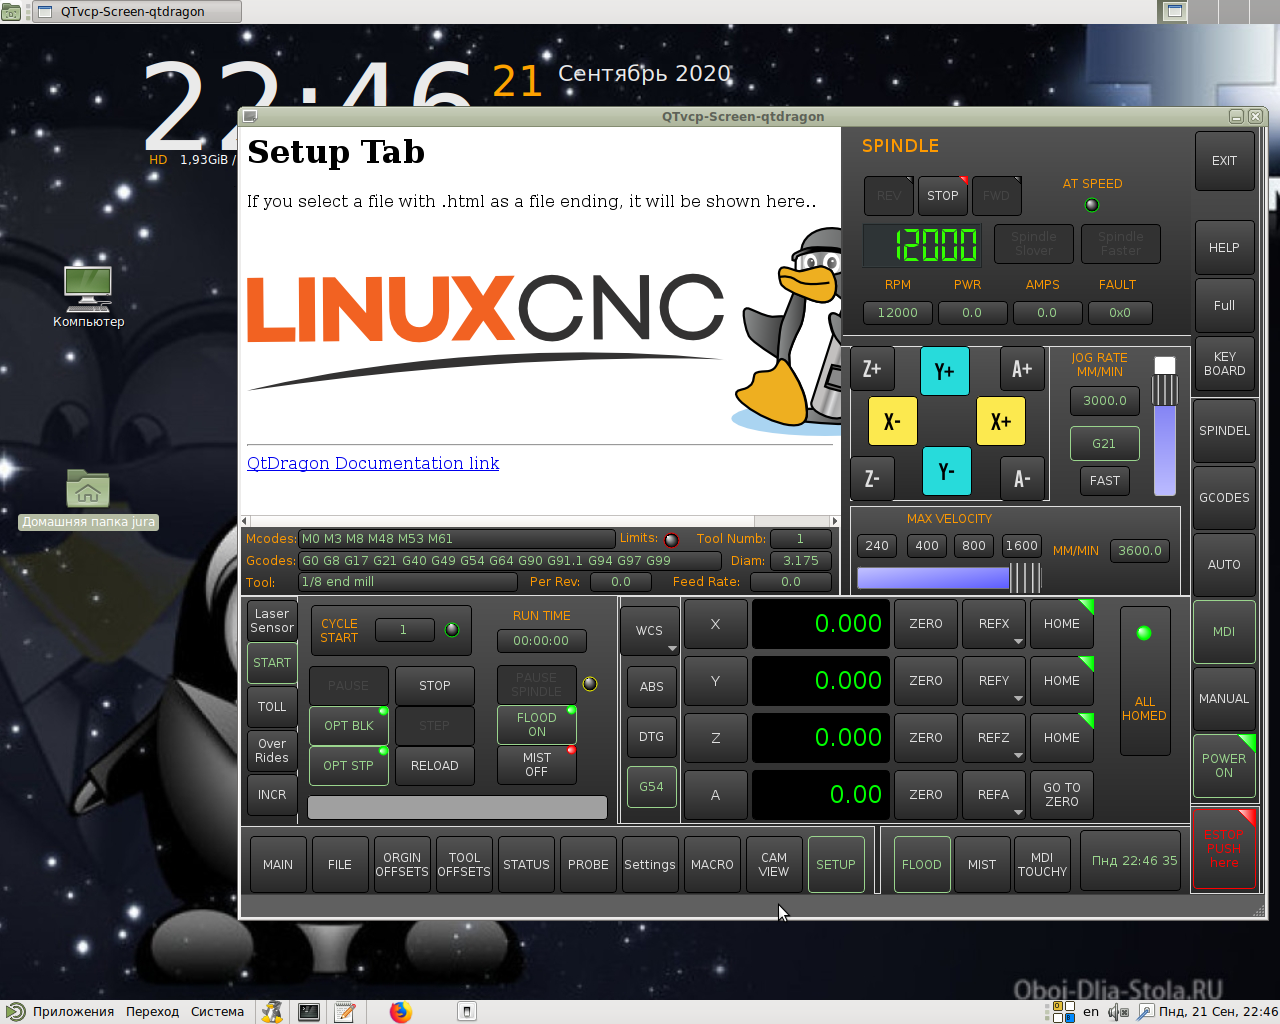
Task: Jog down with the Z- button
Action: tap(872, 478)
